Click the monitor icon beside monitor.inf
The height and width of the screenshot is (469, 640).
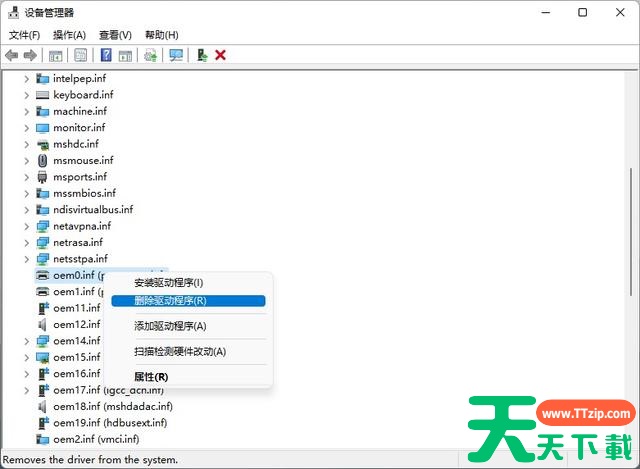pos(42,128)
